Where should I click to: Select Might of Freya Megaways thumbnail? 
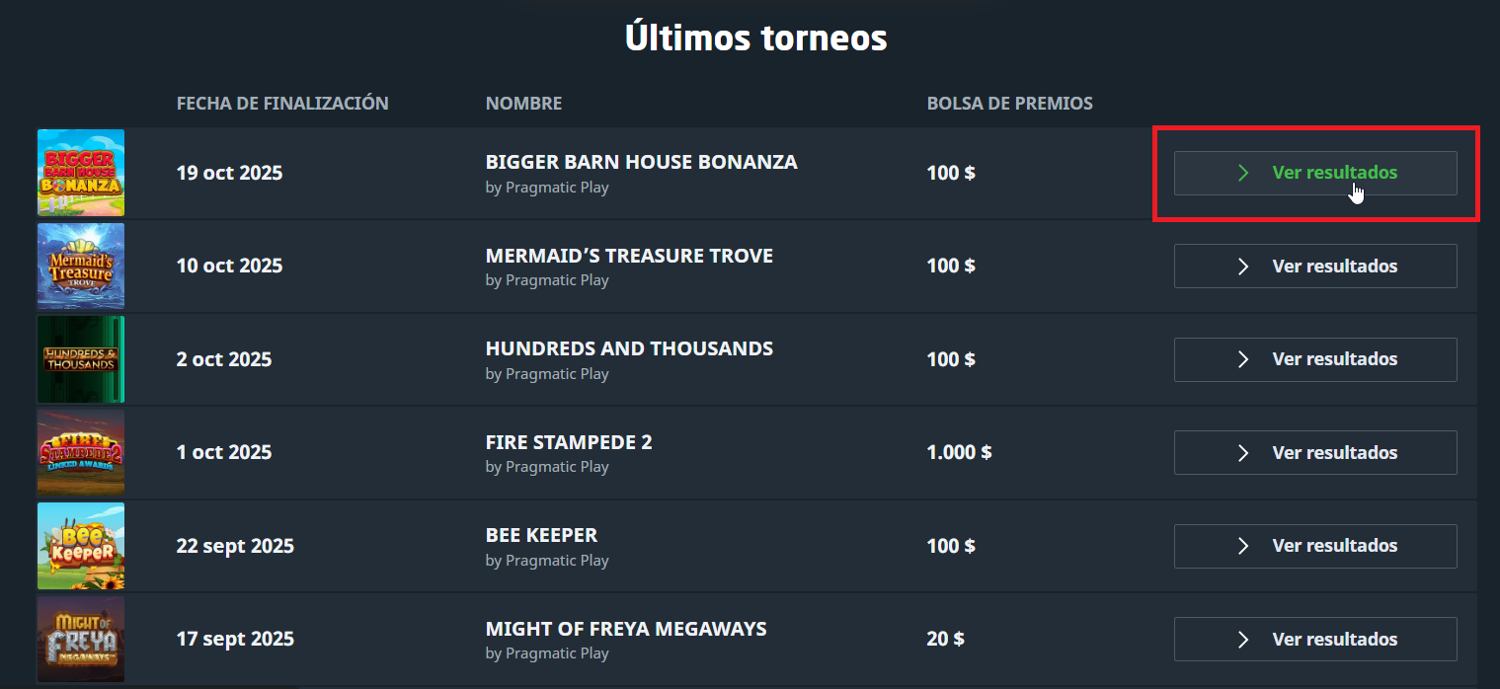coord(81,638)
